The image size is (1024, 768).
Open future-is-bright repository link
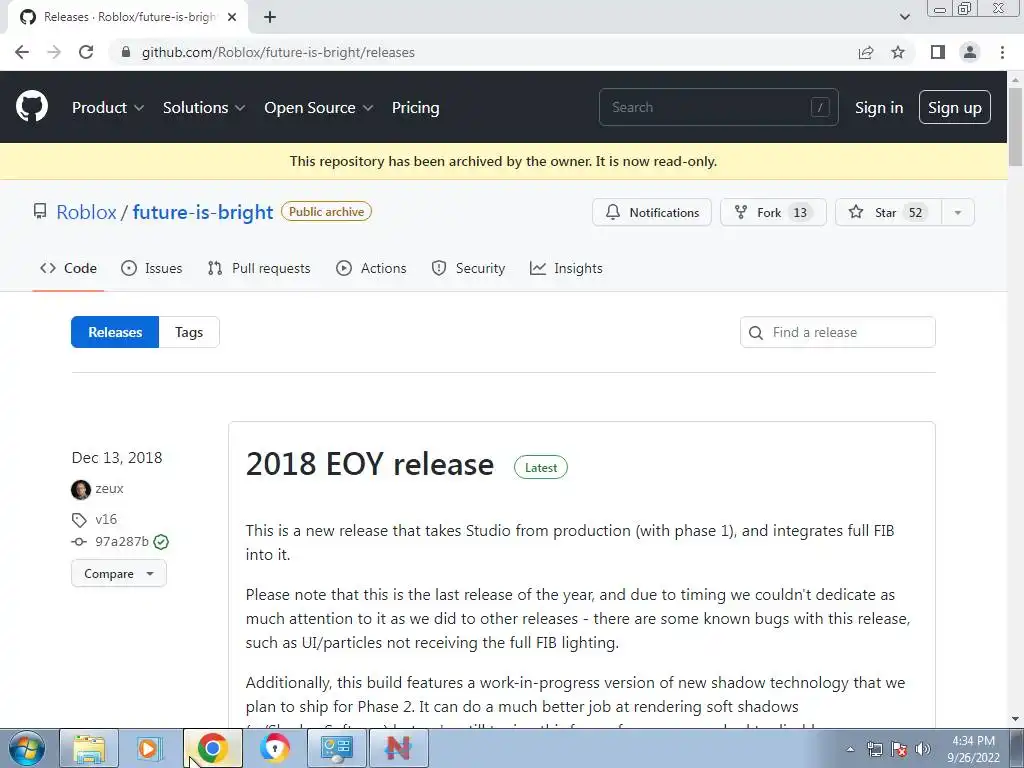pos(202,212)
